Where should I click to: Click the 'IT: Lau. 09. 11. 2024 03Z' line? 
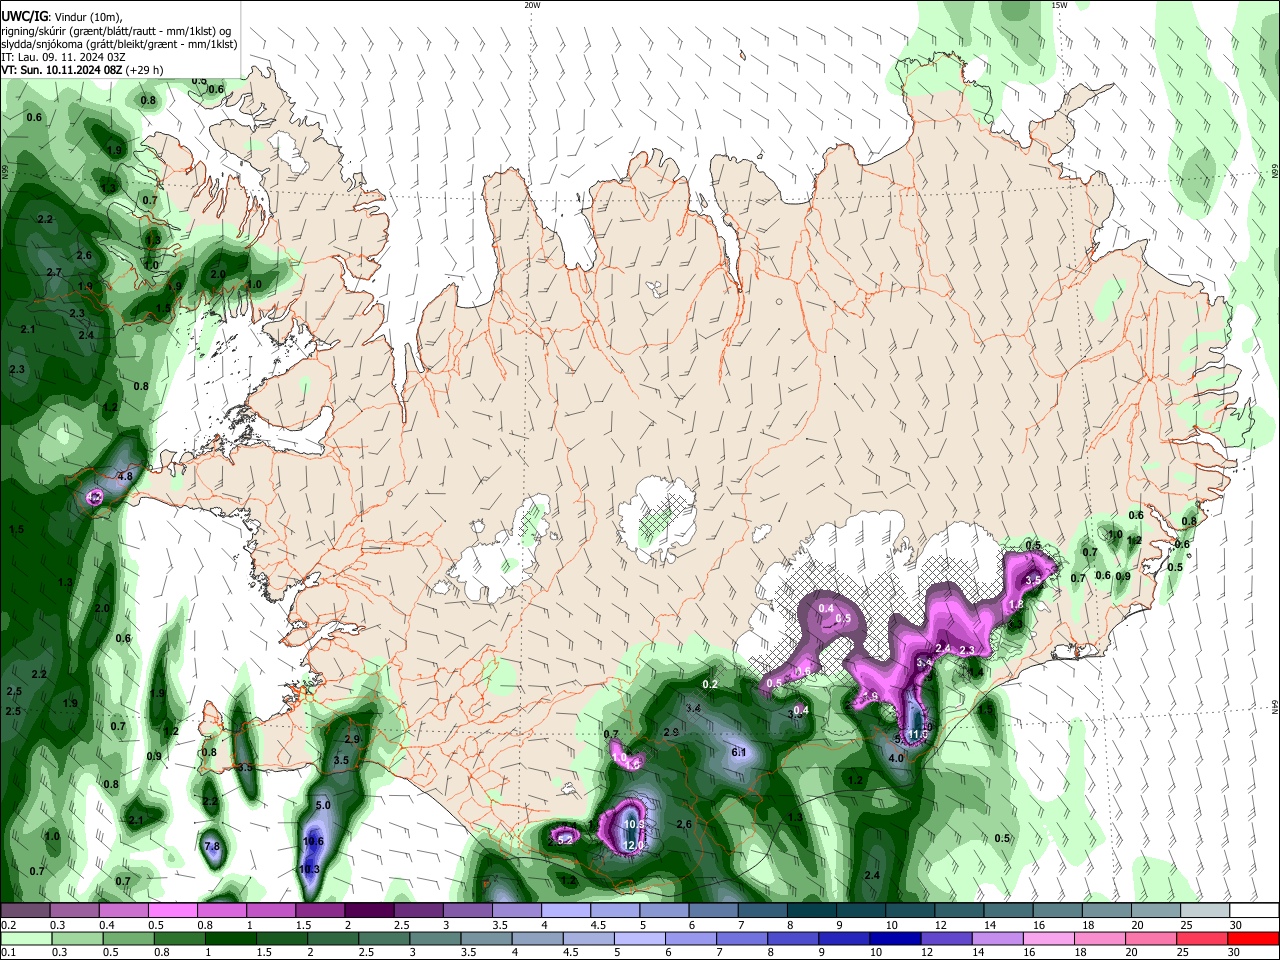(63, 57)
